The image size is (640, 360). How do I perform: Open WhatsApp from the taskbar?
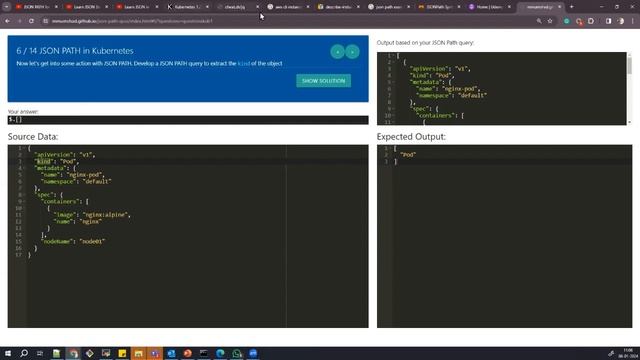coord(237,353)
